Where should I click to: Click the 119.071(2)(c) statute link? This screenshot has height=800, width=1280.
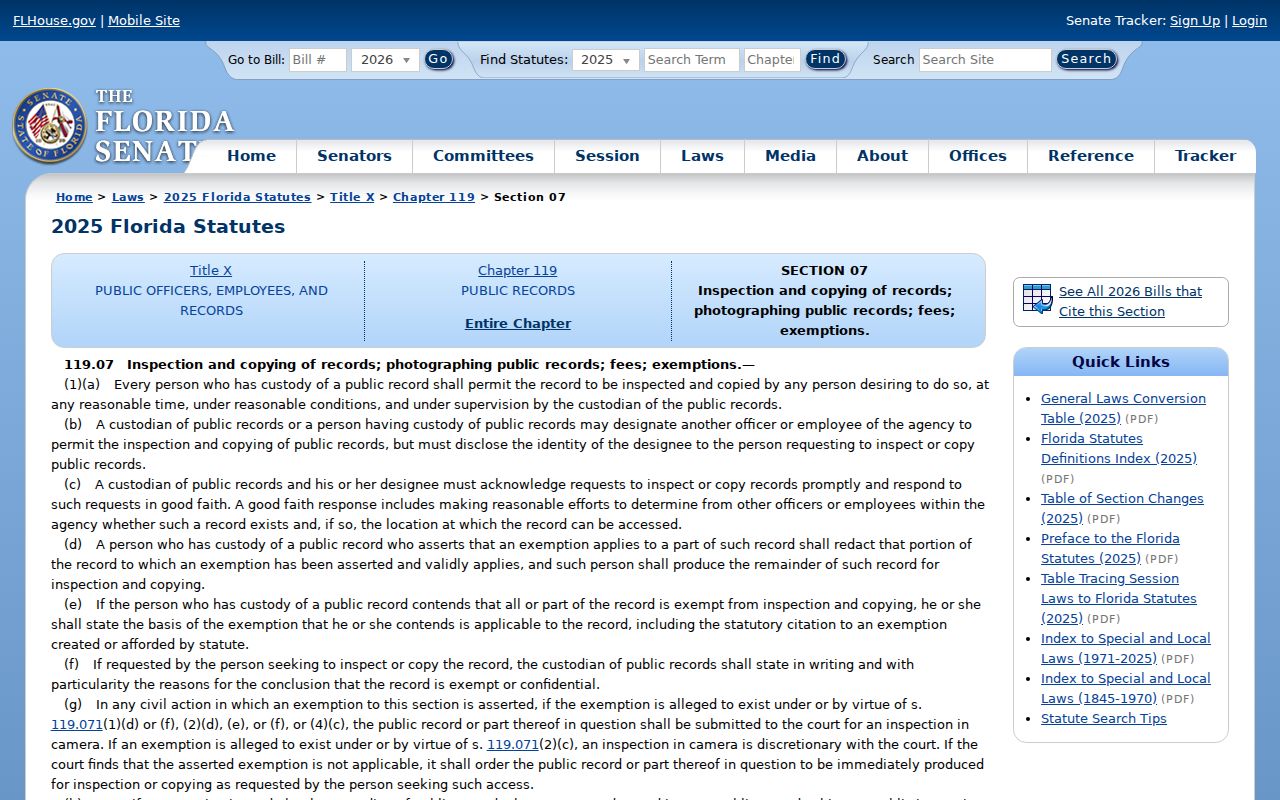point(513,745)
